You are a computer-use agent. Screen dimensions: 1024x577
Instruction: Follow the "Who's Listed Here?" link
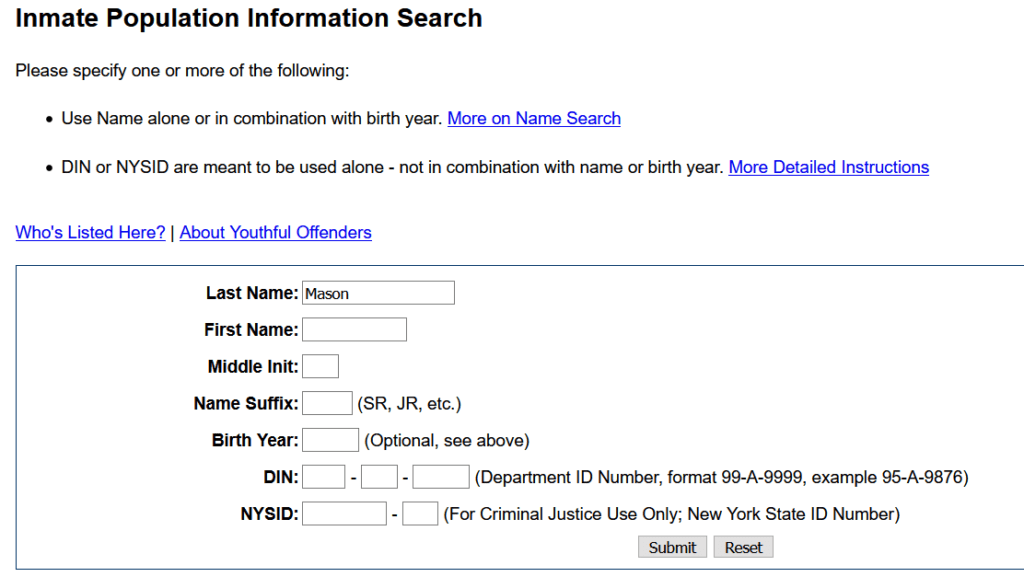[x=89, y=232]
